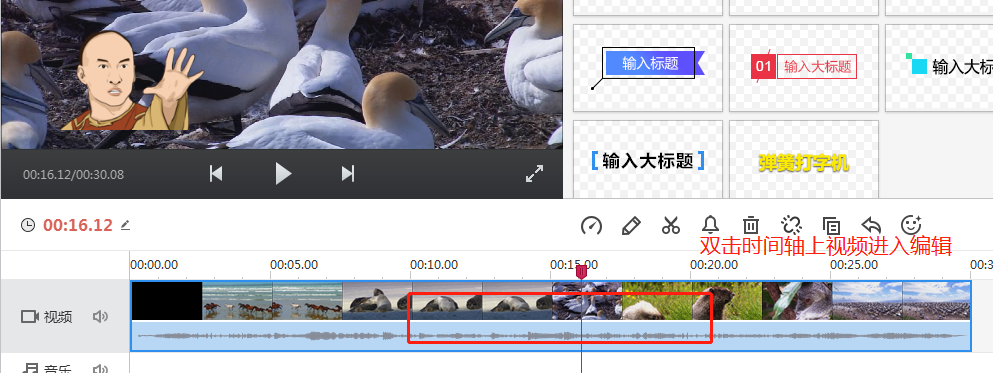Image resolution: width=993 pixels, height=373 pixels.
Task: Expand preview to fullscreen
Action: 535,174
